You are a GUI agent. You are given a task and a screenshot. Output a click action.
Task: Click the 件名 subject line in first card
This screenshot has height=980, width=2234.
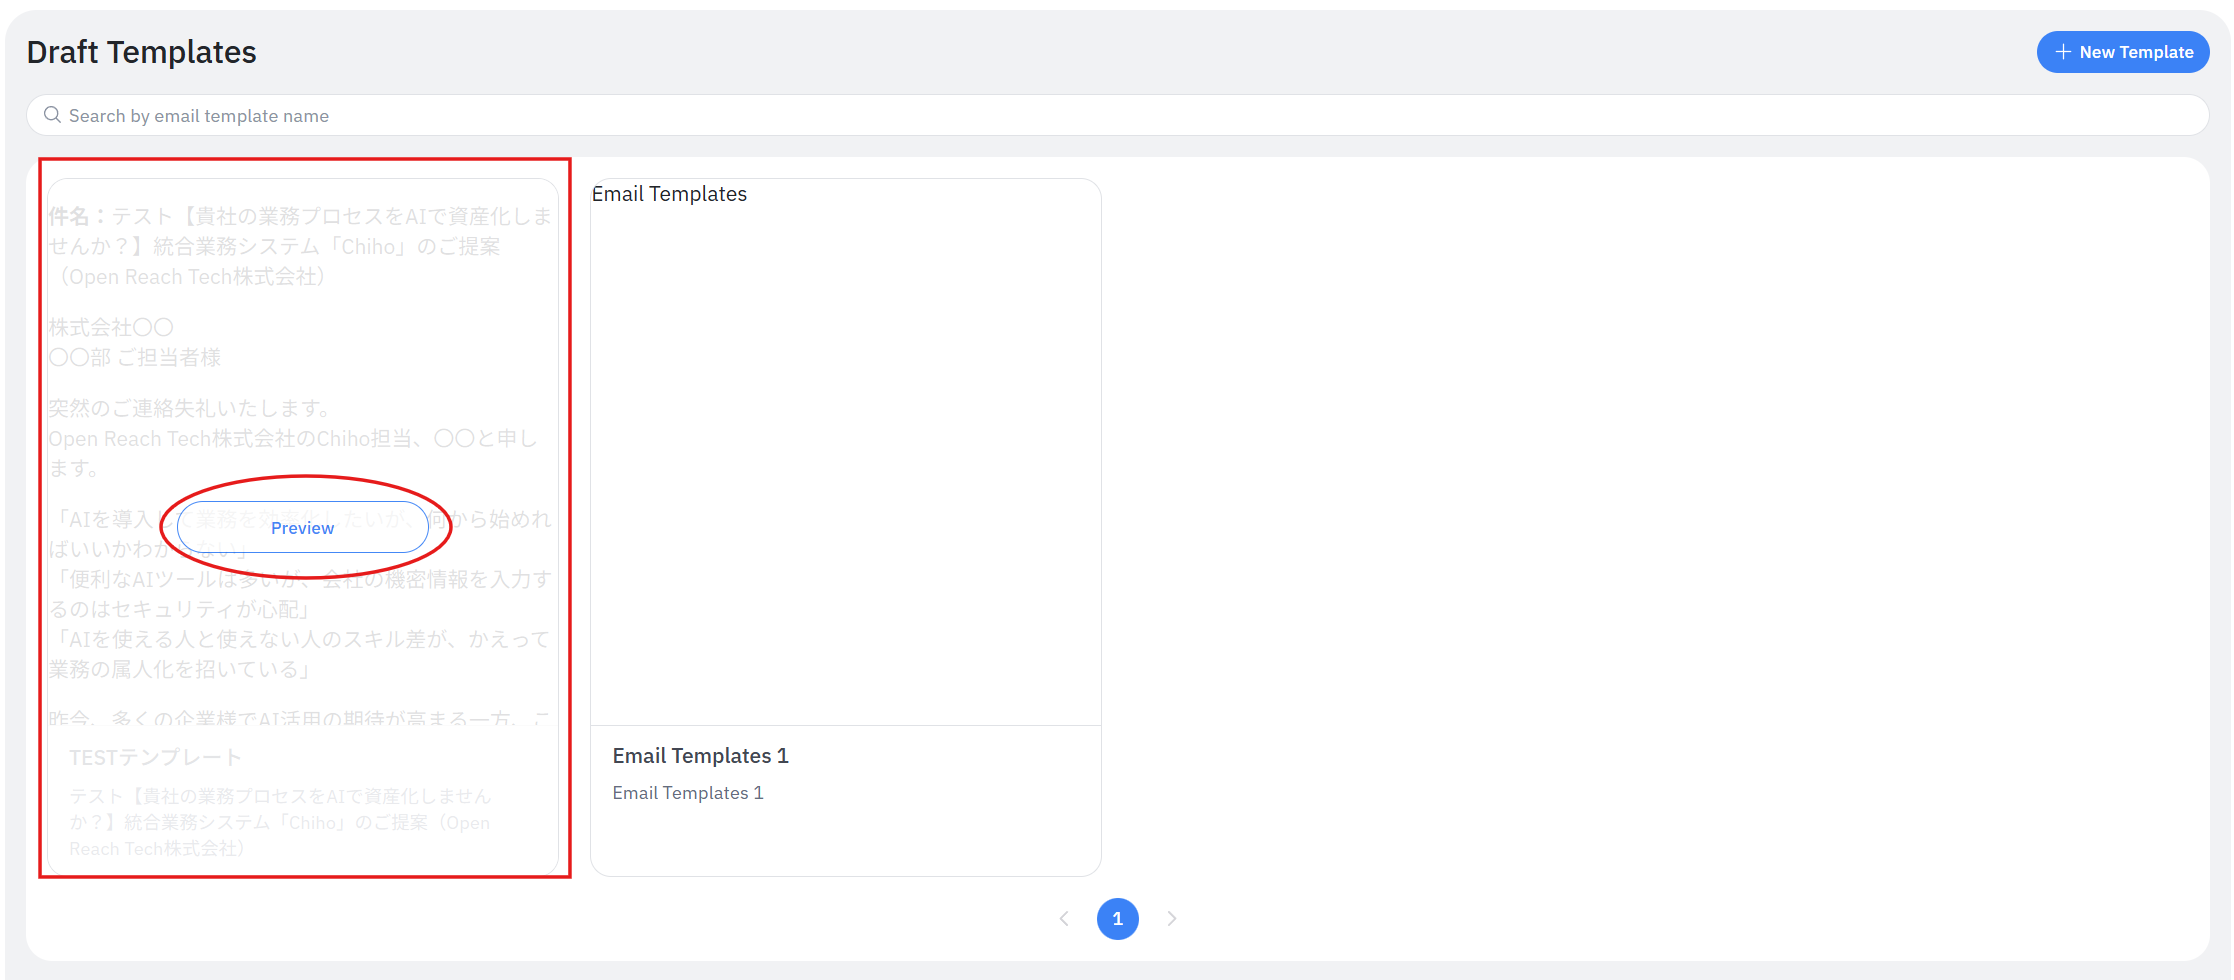[x=300, y=217]
